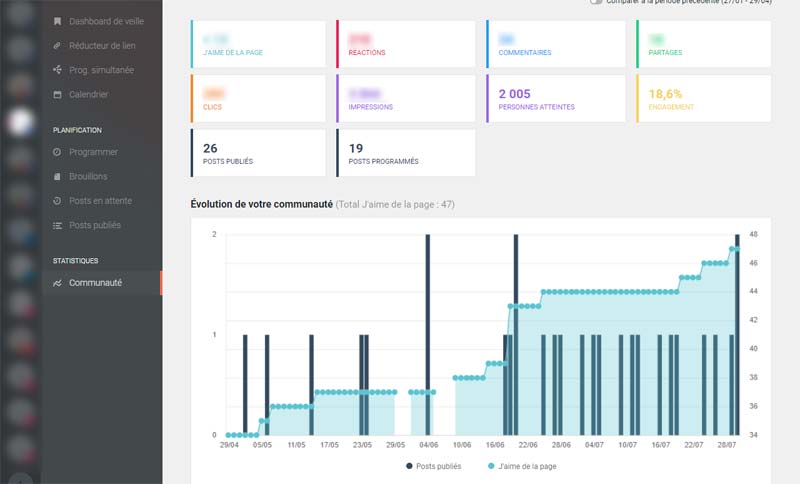Click the Dashboard de veille bookmark icon

coord(57,21)
